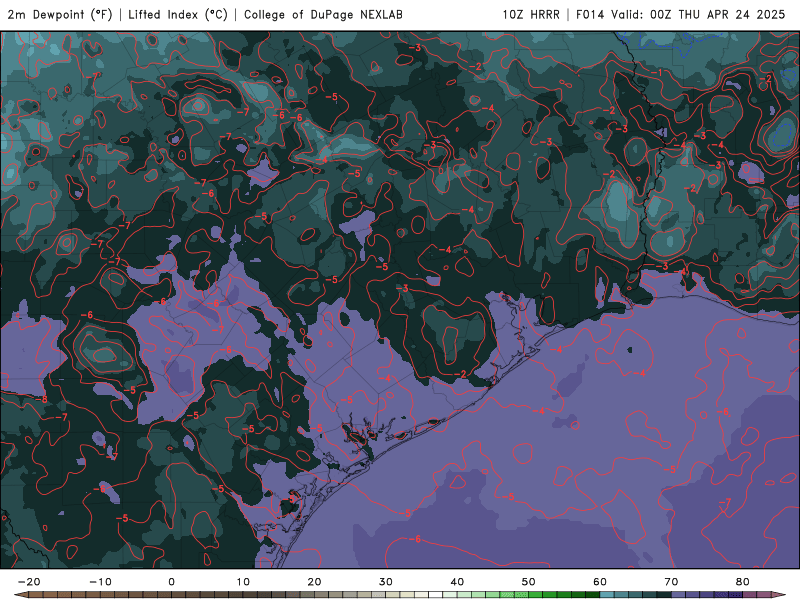Click the 'College of DuPage NEXLAB' label
The width and height of the screenshot is (800, 600).
tap(323, 15)
